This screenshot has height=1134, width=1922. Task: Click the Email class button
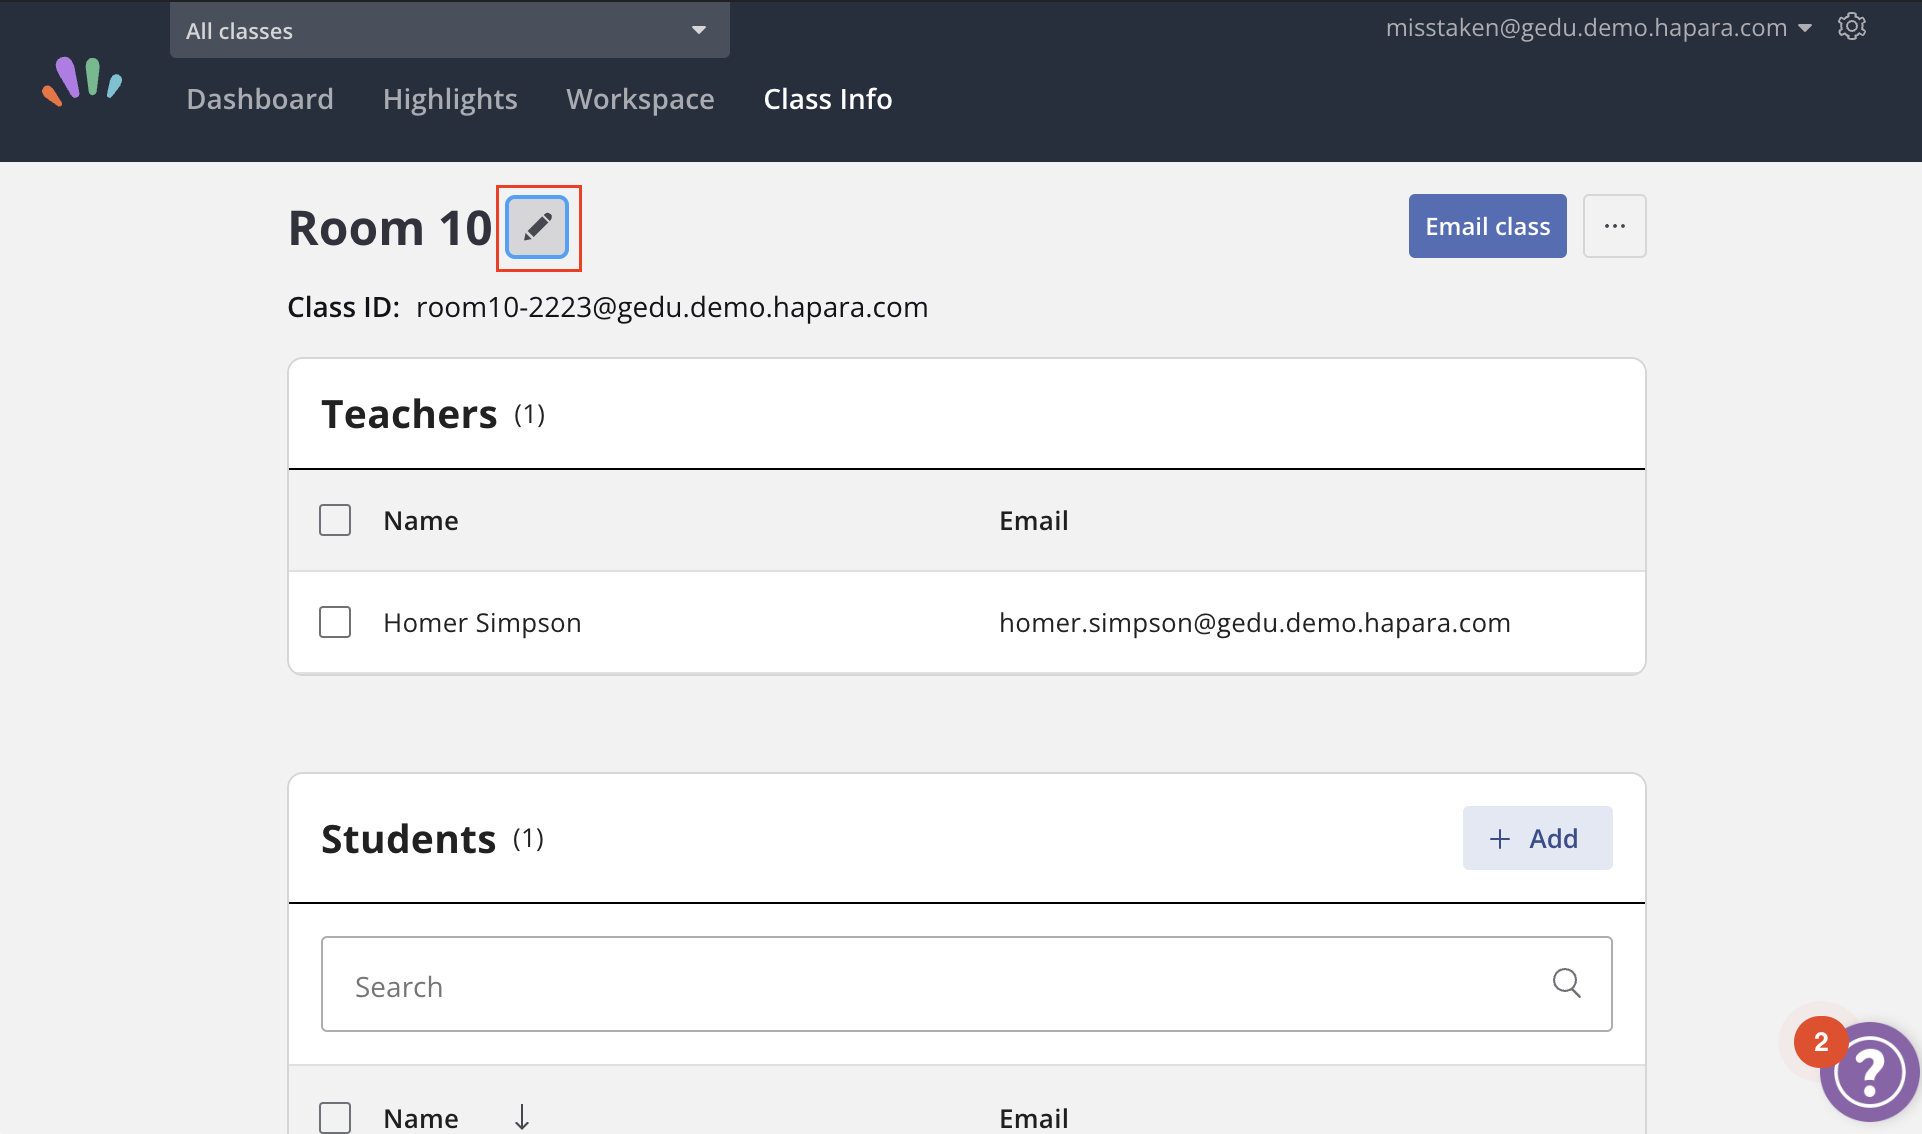click(x=1487, y=226)
